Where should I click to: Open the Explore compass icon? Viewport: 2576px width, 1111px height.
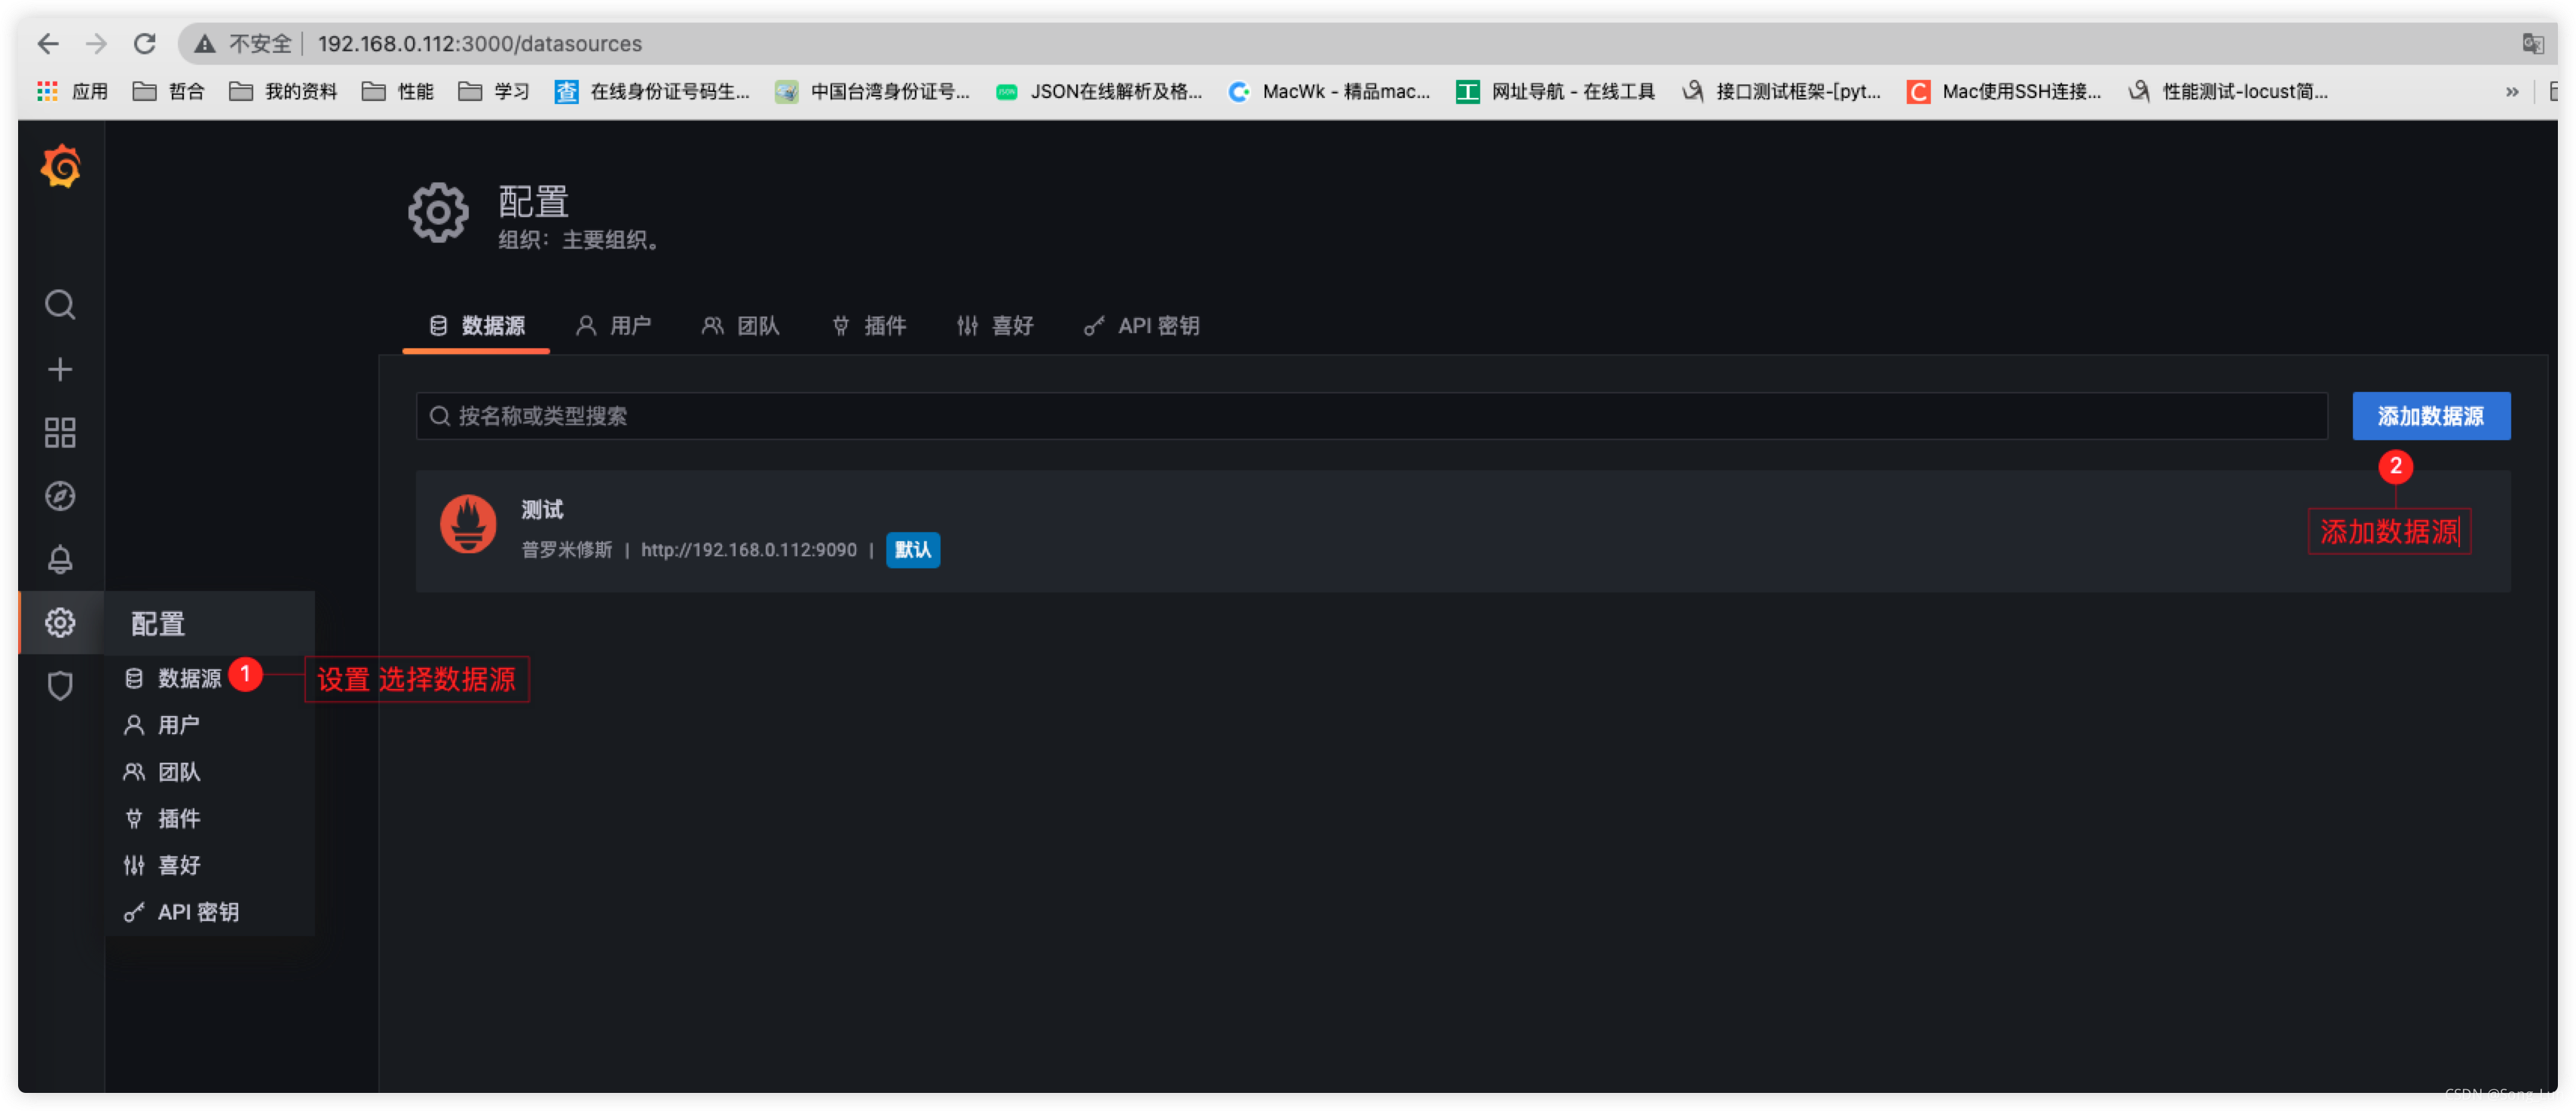pyautogui.click(x=60, y=496)
